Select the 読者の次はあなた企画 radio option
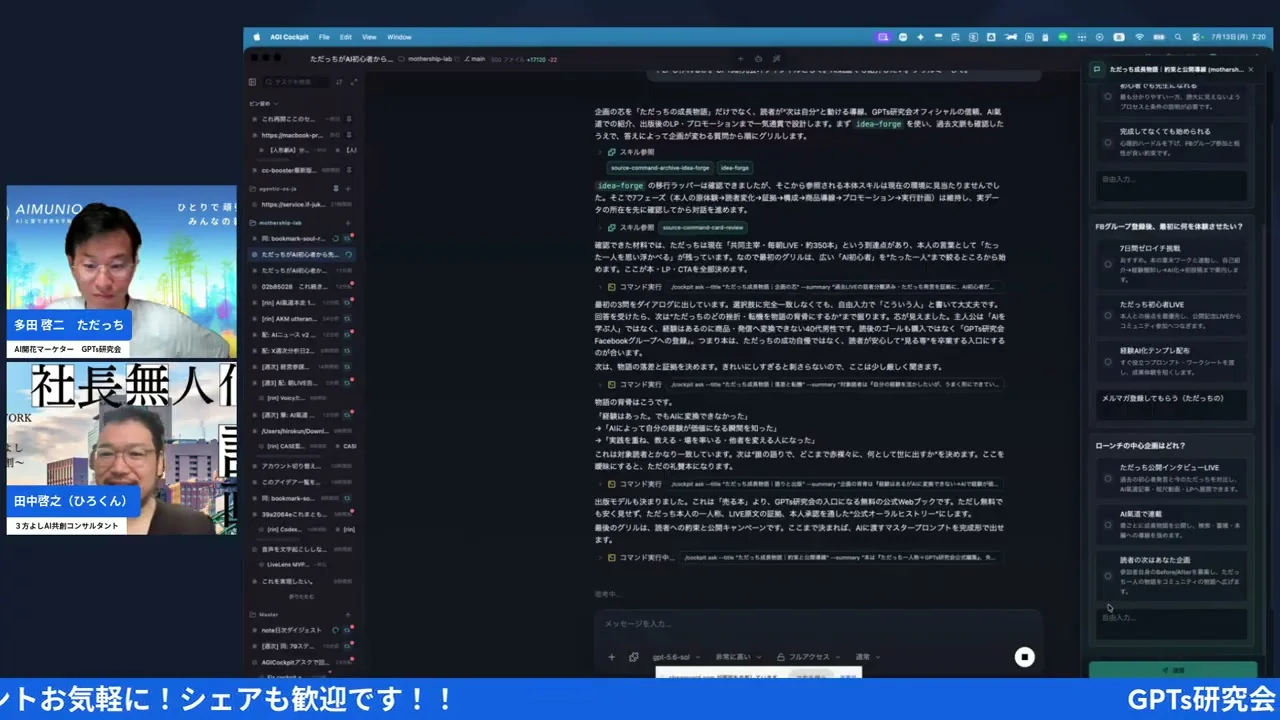 pos(1107,576)
